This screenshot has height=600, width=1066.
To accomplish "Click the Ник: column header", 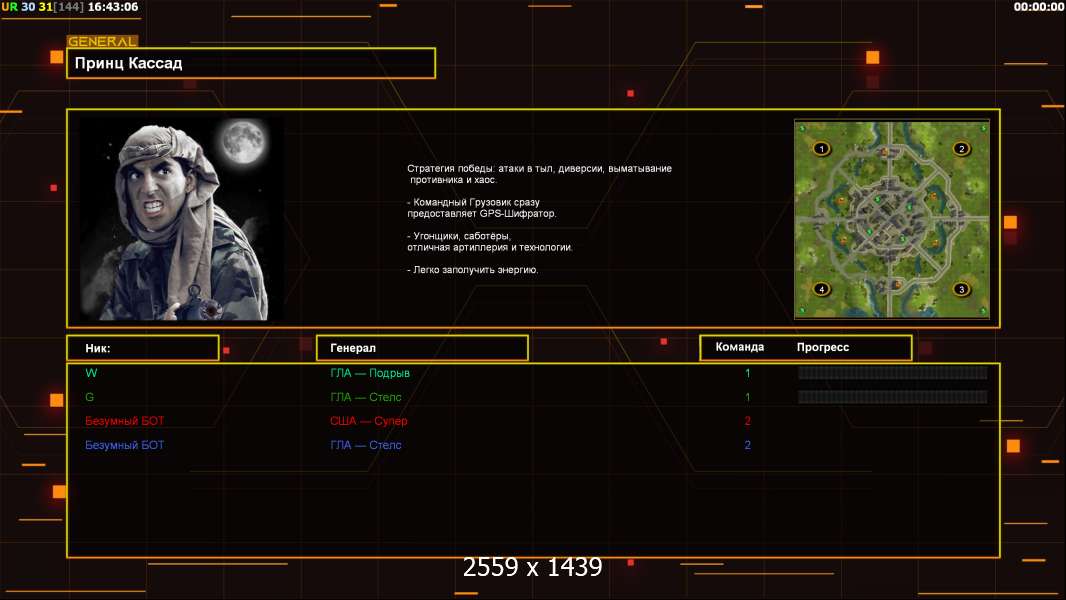I will [x=143, y=348].
